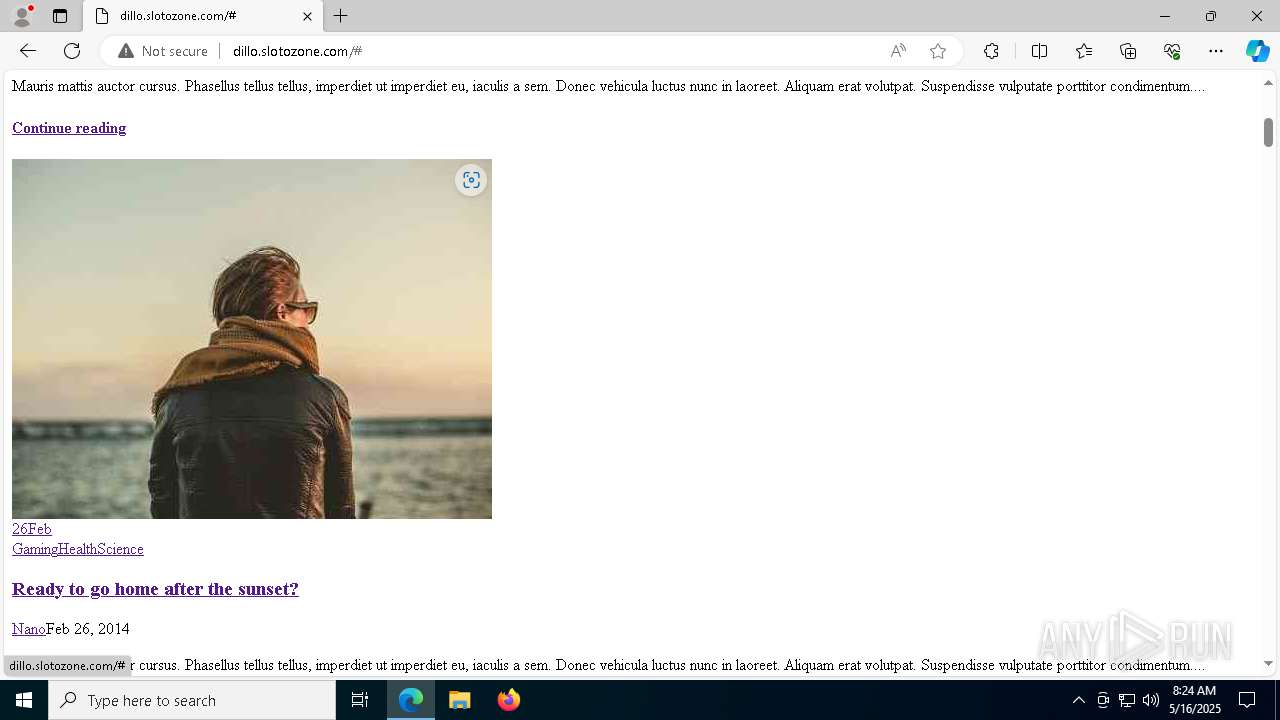Restore down the Edge window
This screenshot has height=720, width=1280.
tap(1211, 16)
